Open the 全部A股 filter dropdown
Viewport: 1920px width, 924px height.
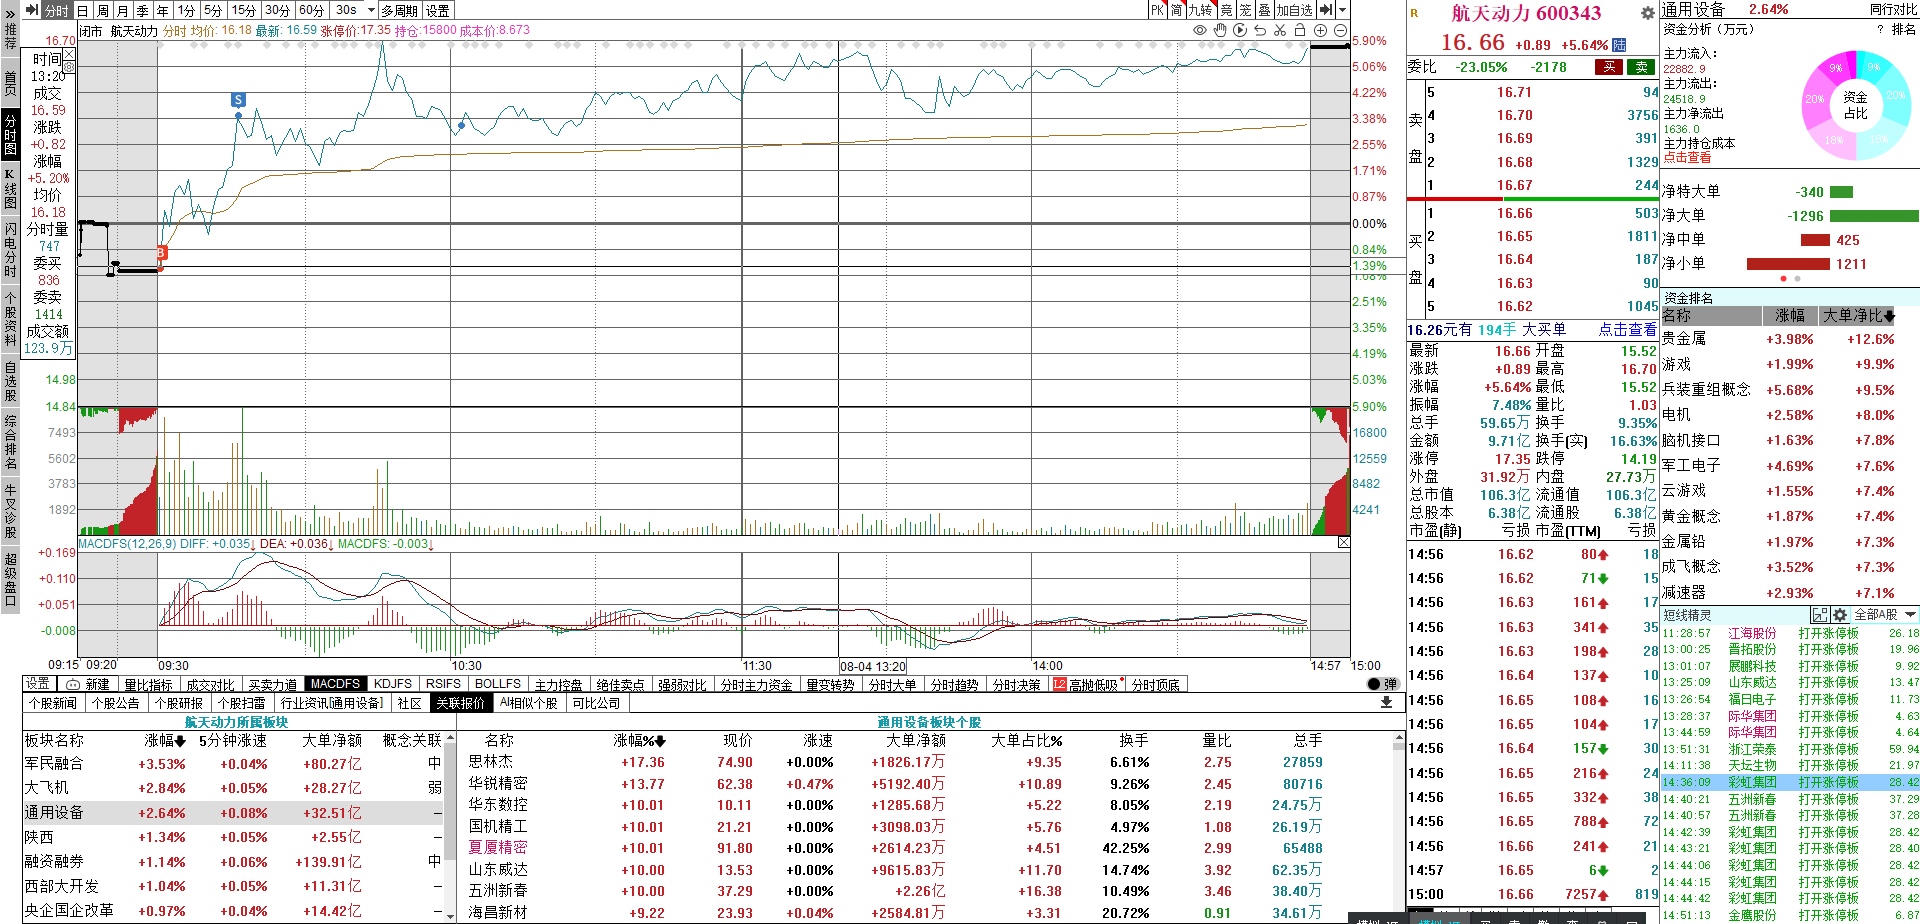1885,615
